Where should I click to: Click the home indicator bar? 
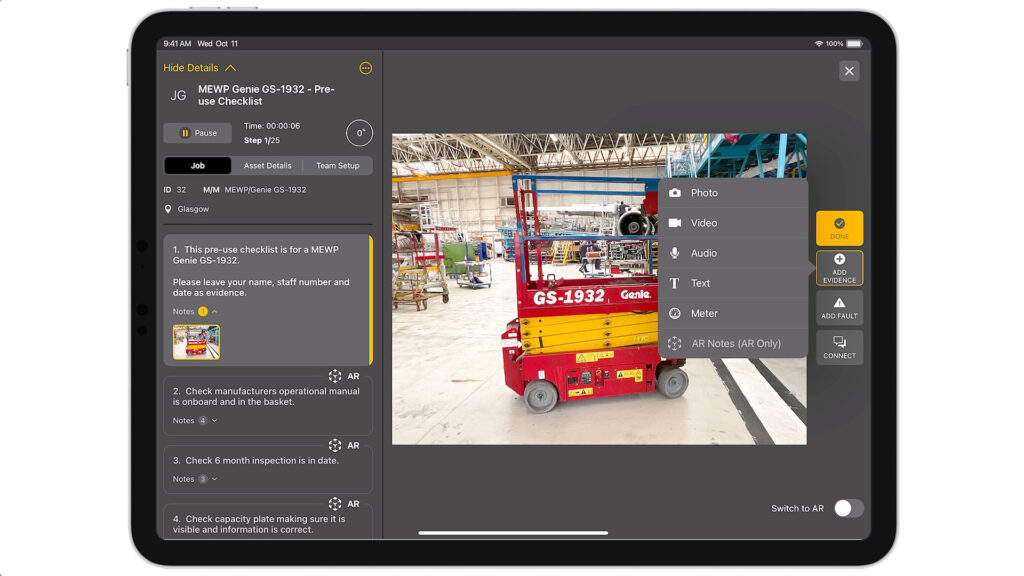[513, 533]
